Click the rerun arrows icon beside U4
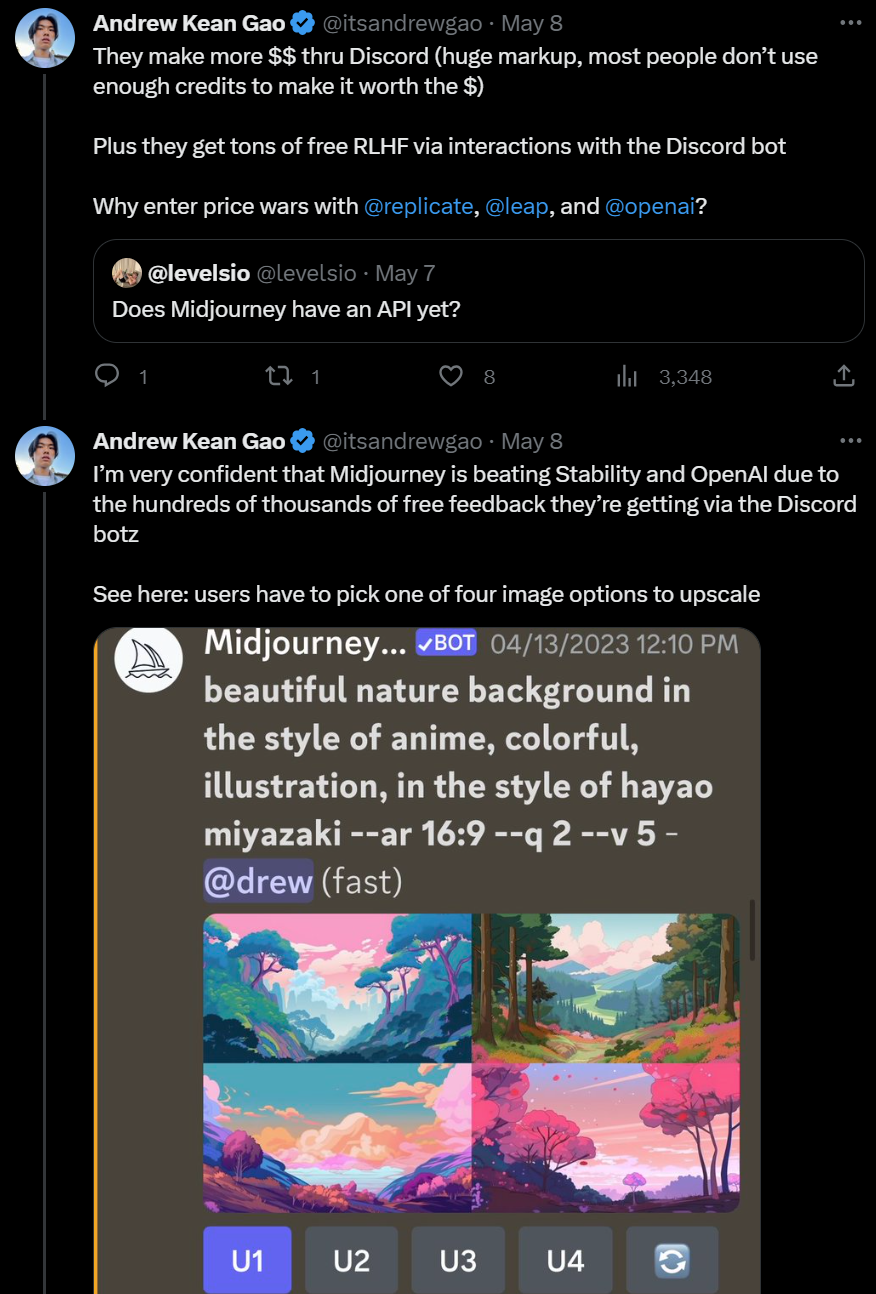The image size is (876, 1294). (671, 1260)
